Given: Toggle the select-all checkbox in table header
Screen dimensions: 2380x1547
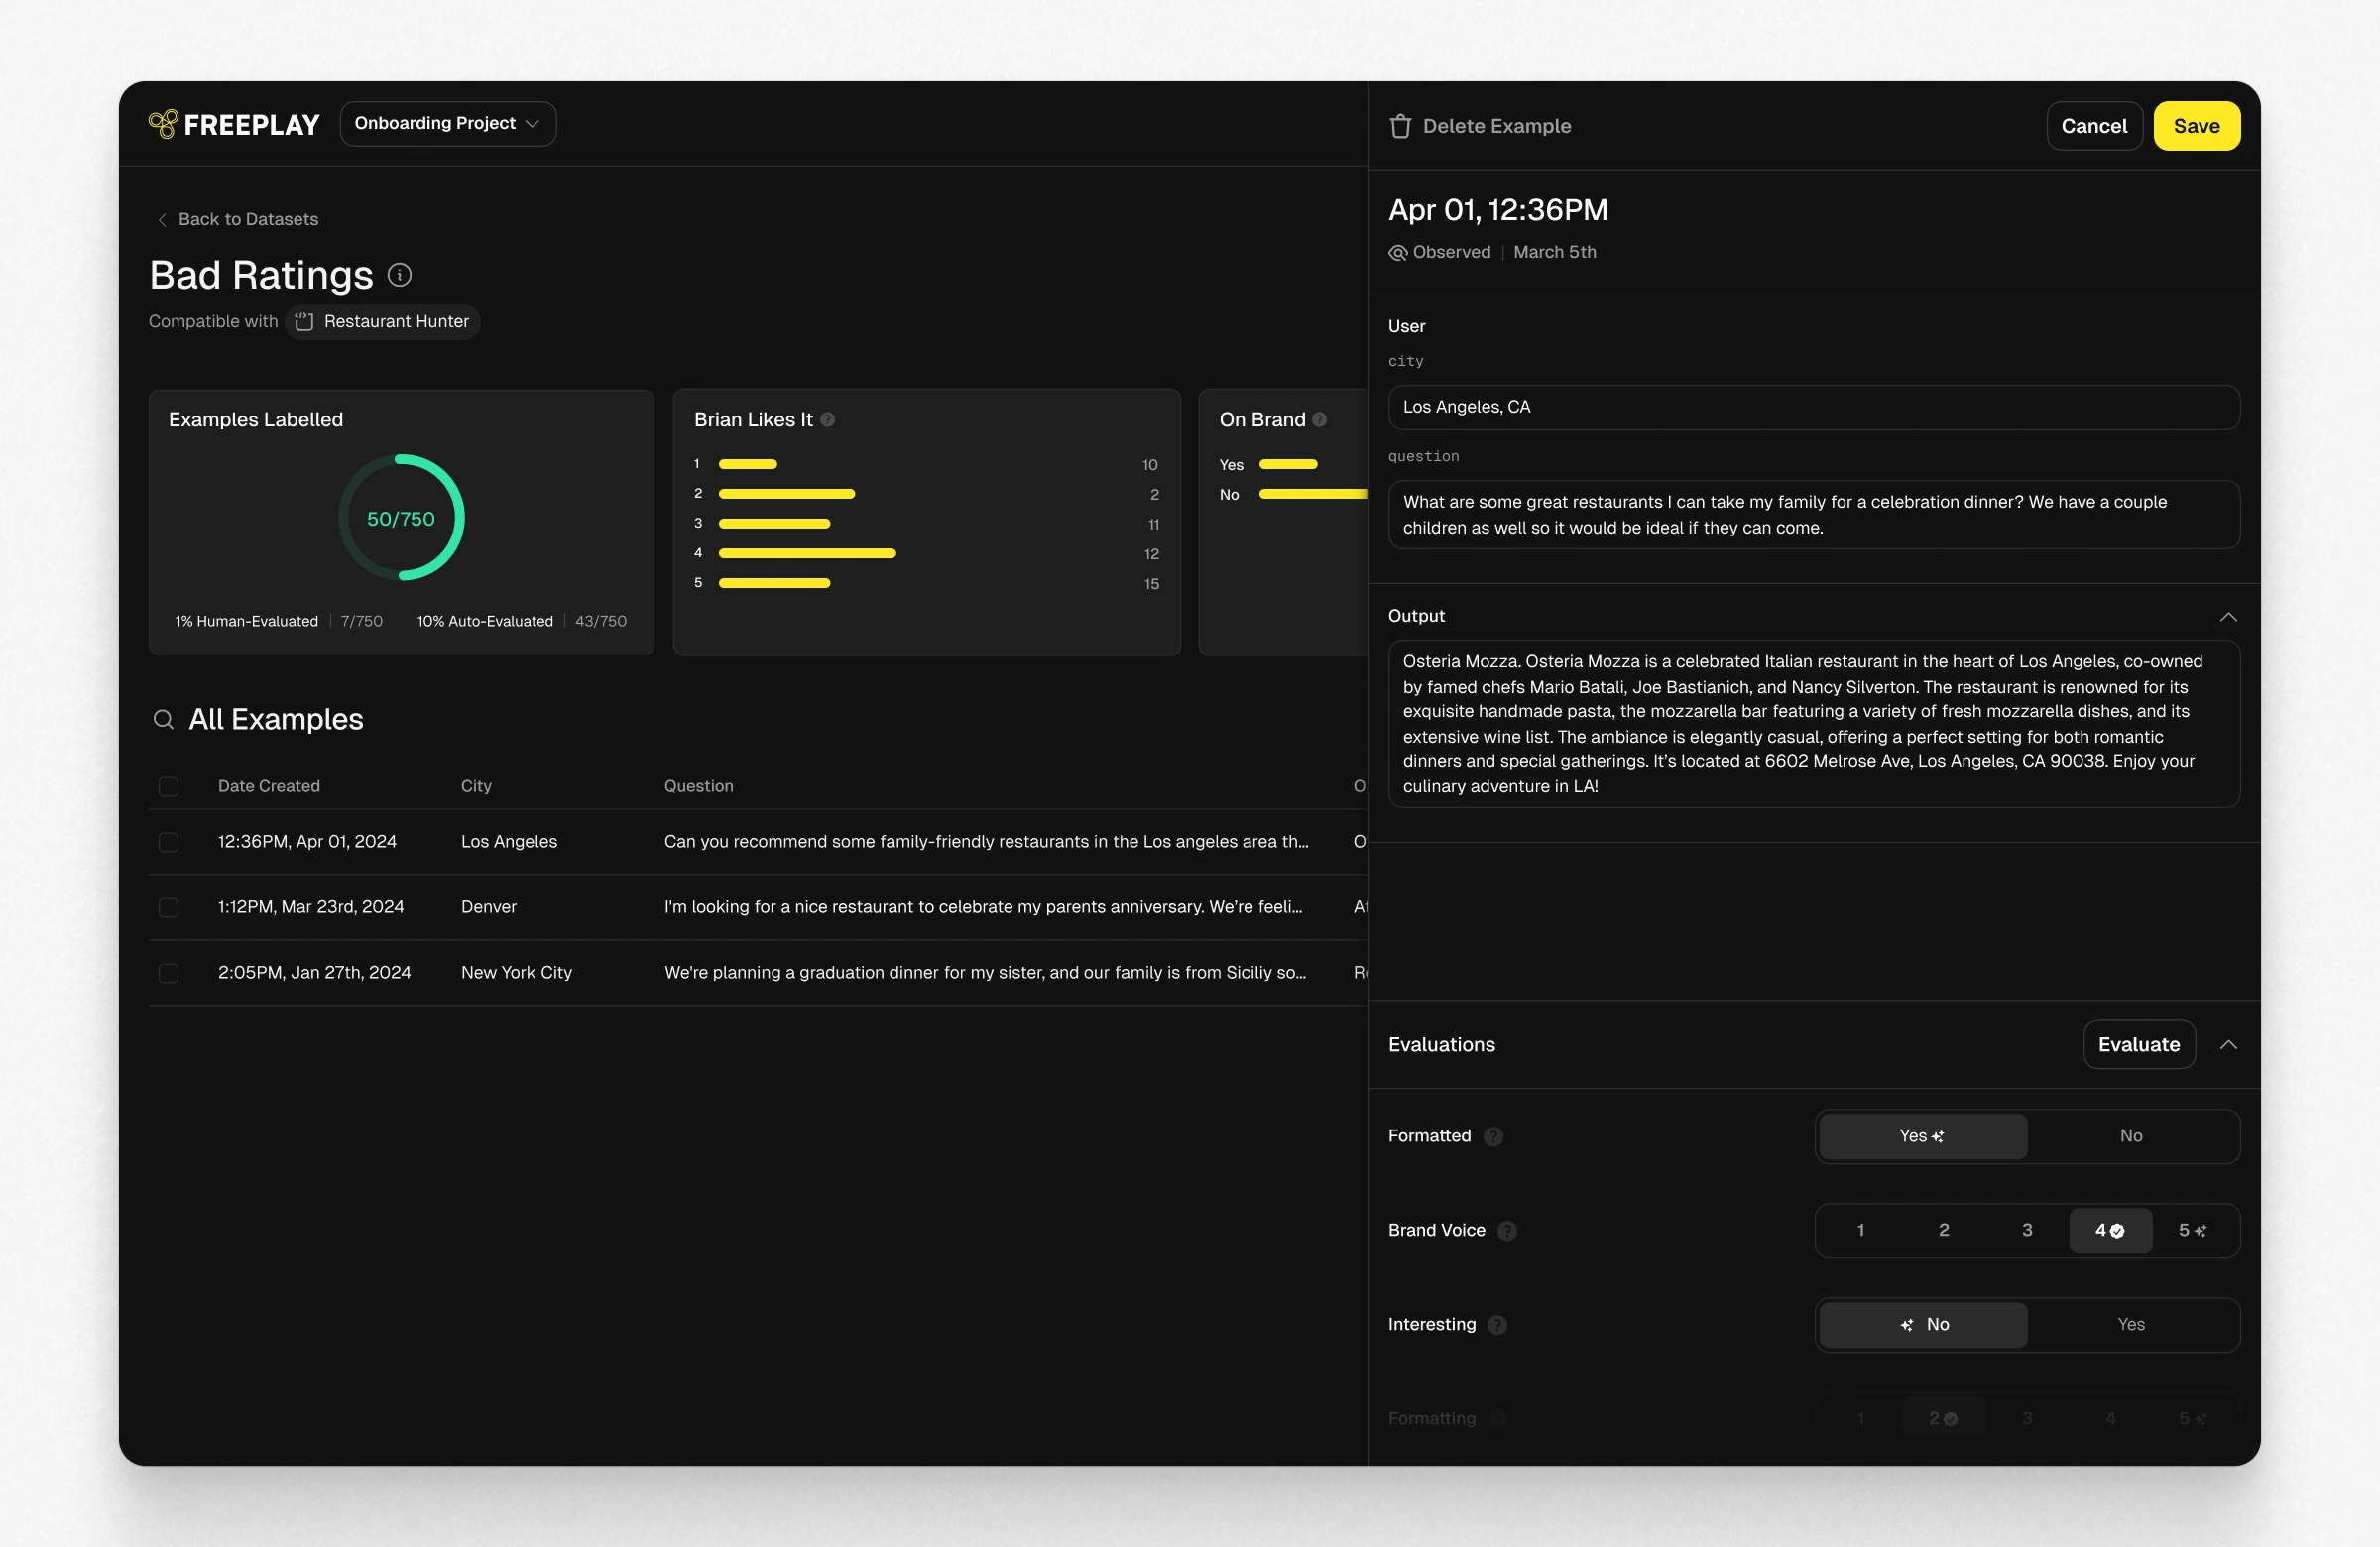Looking at the screenshot, I should click(168, 786).
